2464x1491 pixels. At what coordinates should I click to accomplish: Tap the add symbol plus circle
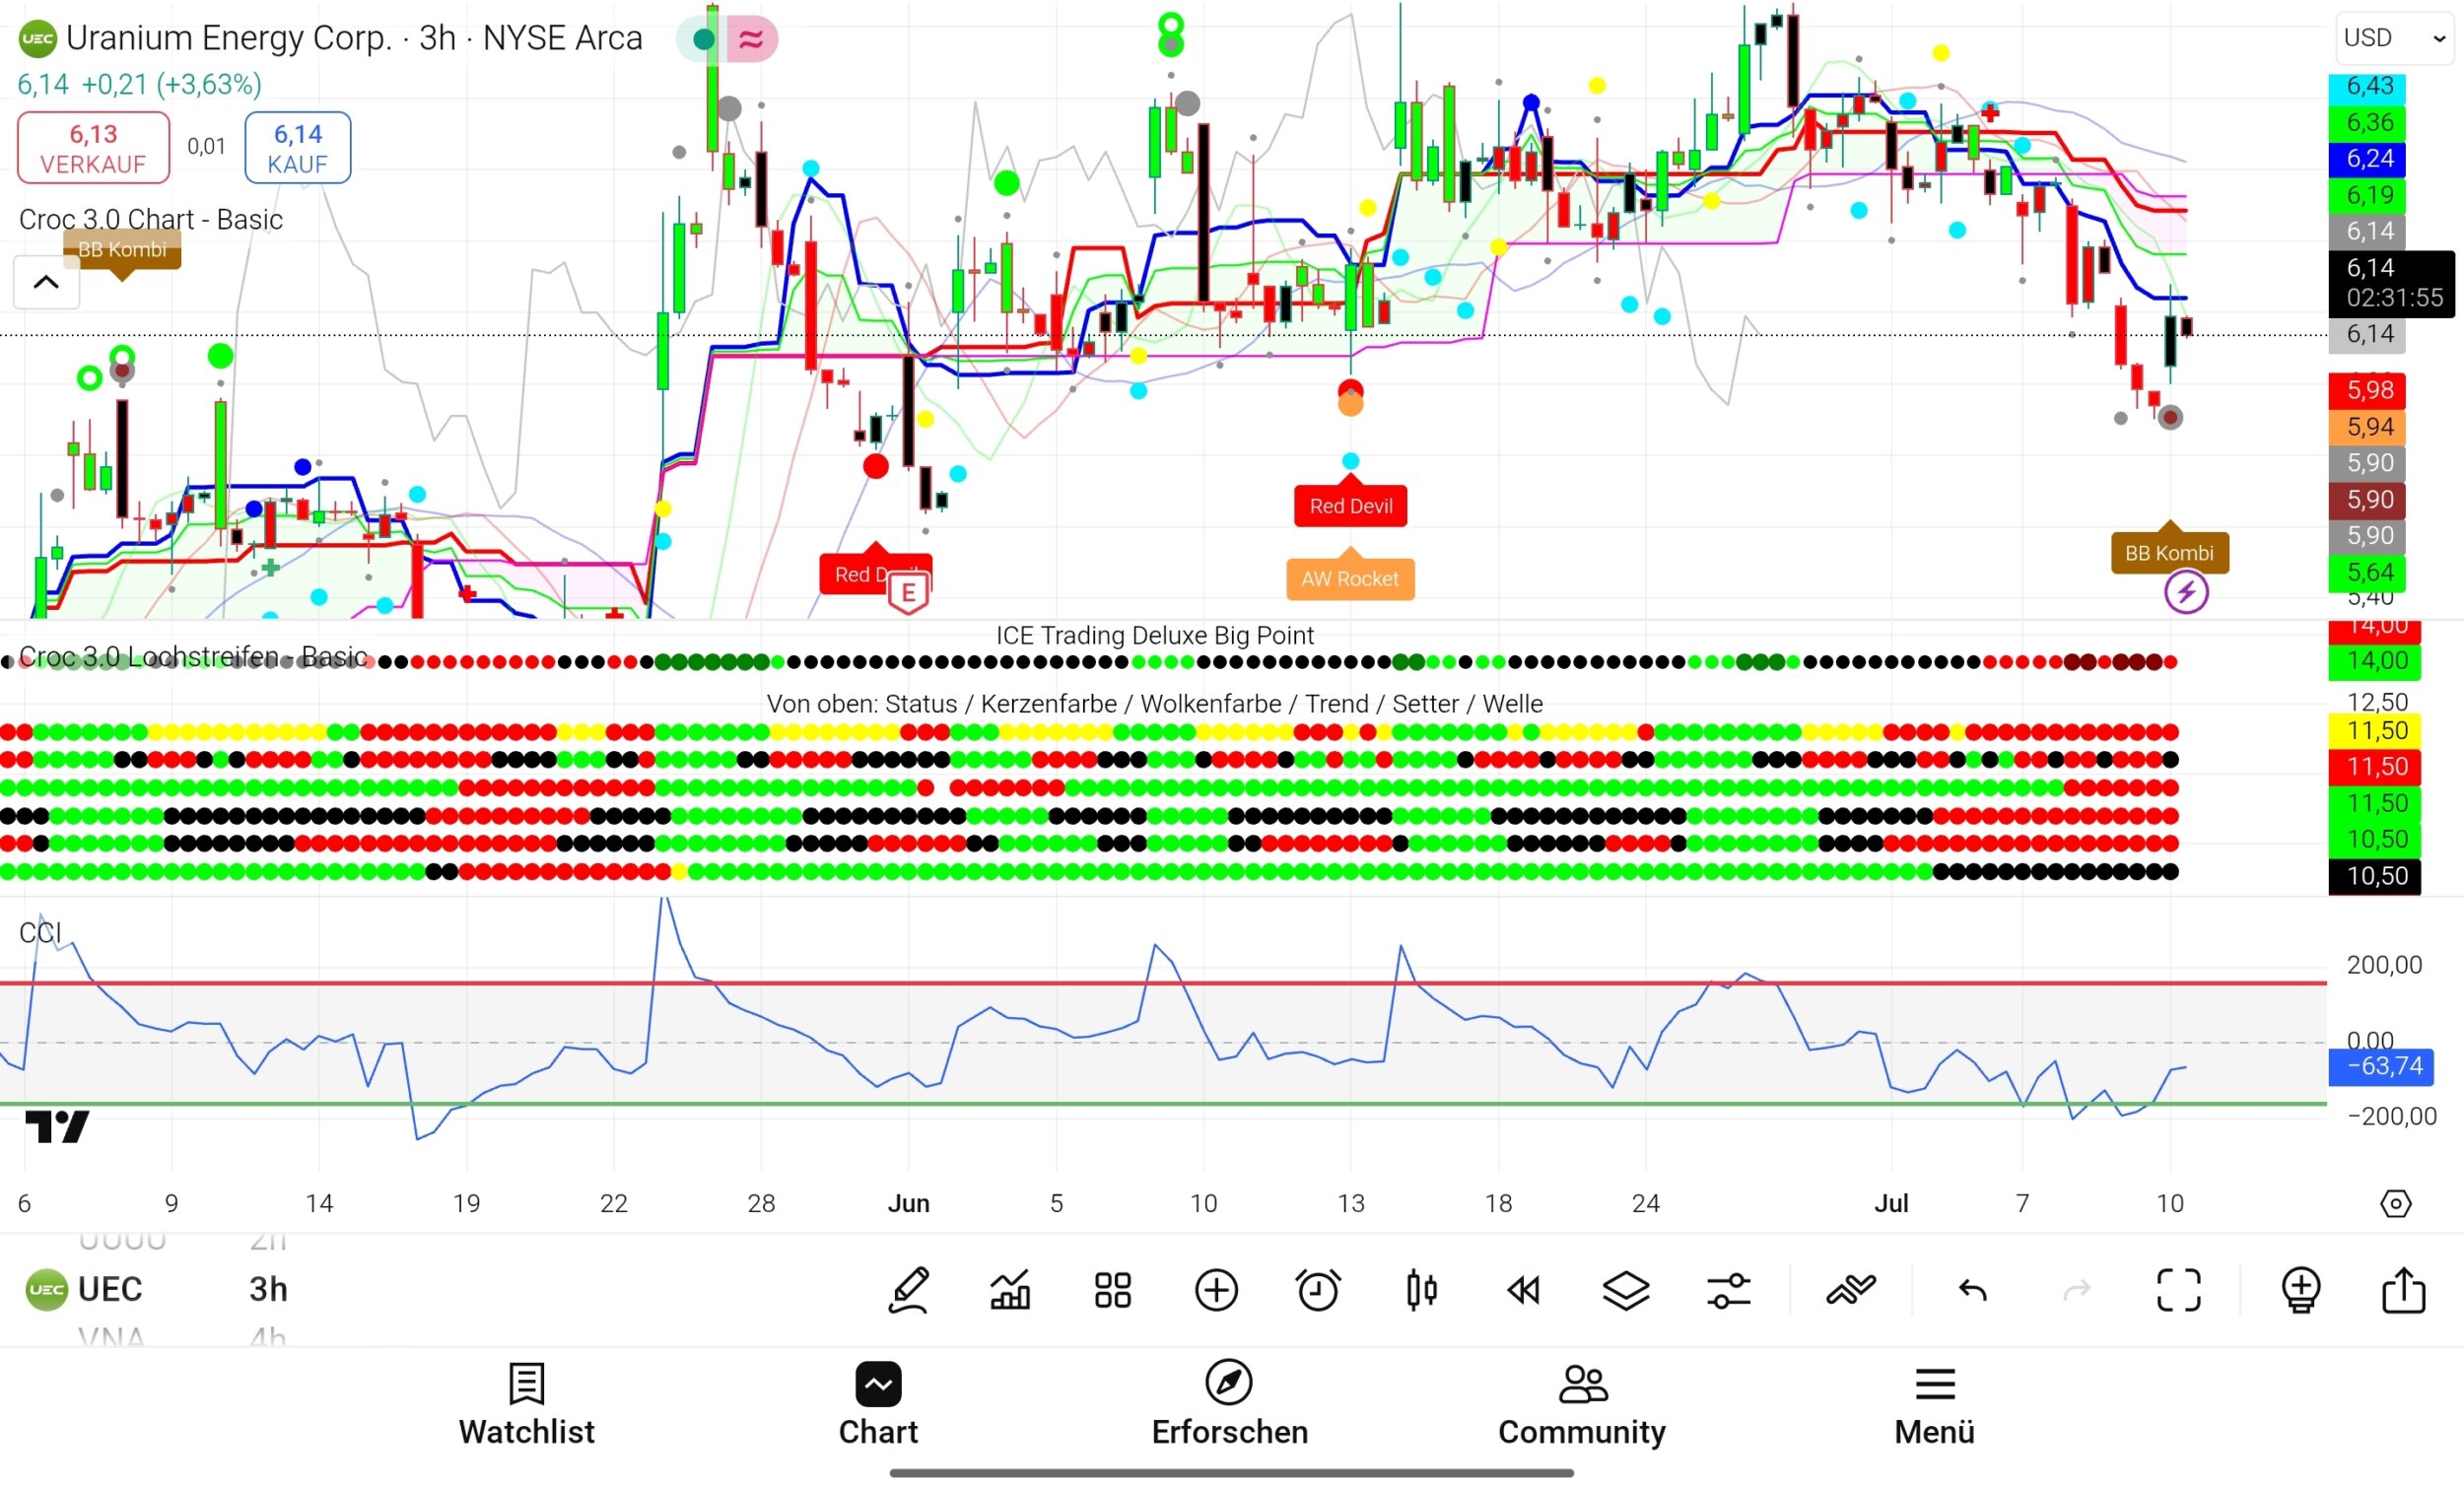click(x=1216, y=1290)
